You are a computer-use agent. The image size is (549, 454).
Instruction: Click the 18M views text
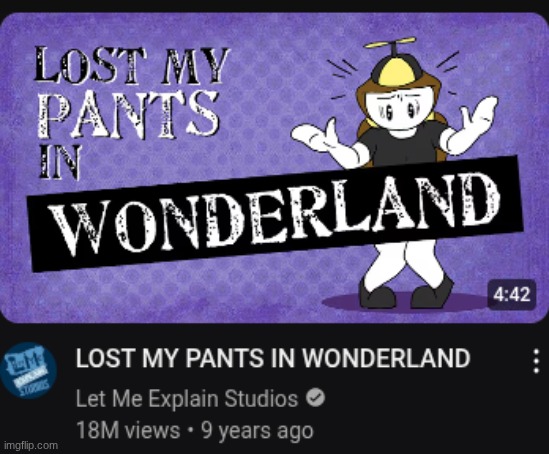128,430
